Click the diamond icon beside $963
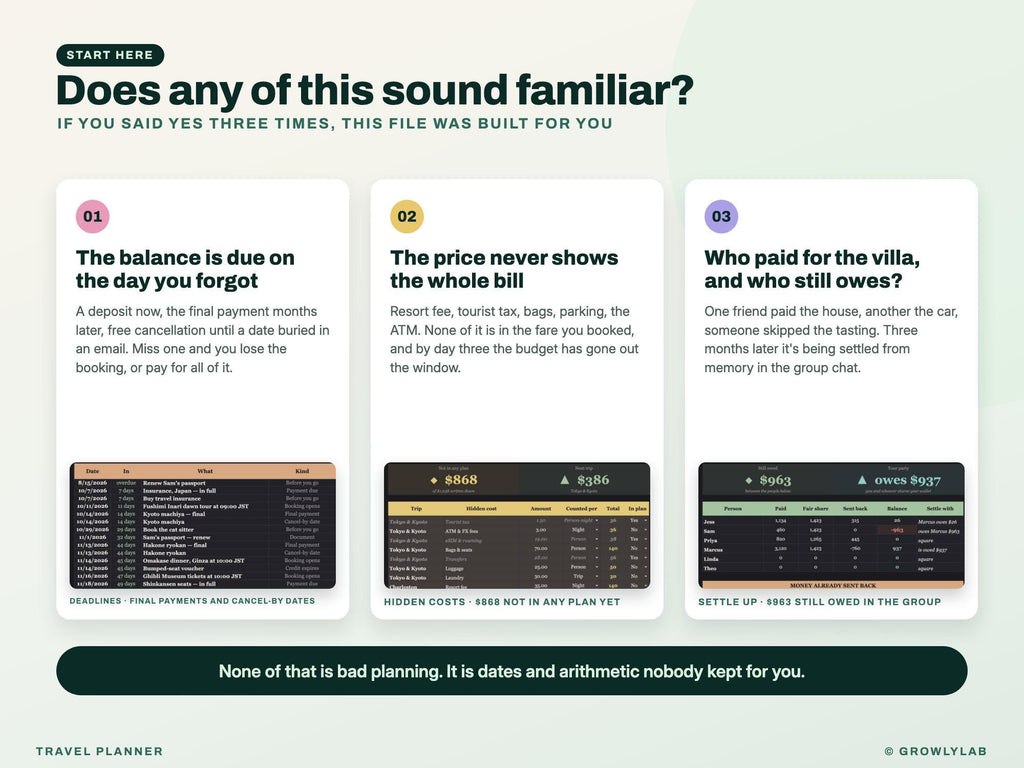This screenshot has height=768, width=1024. click(748, 480)
